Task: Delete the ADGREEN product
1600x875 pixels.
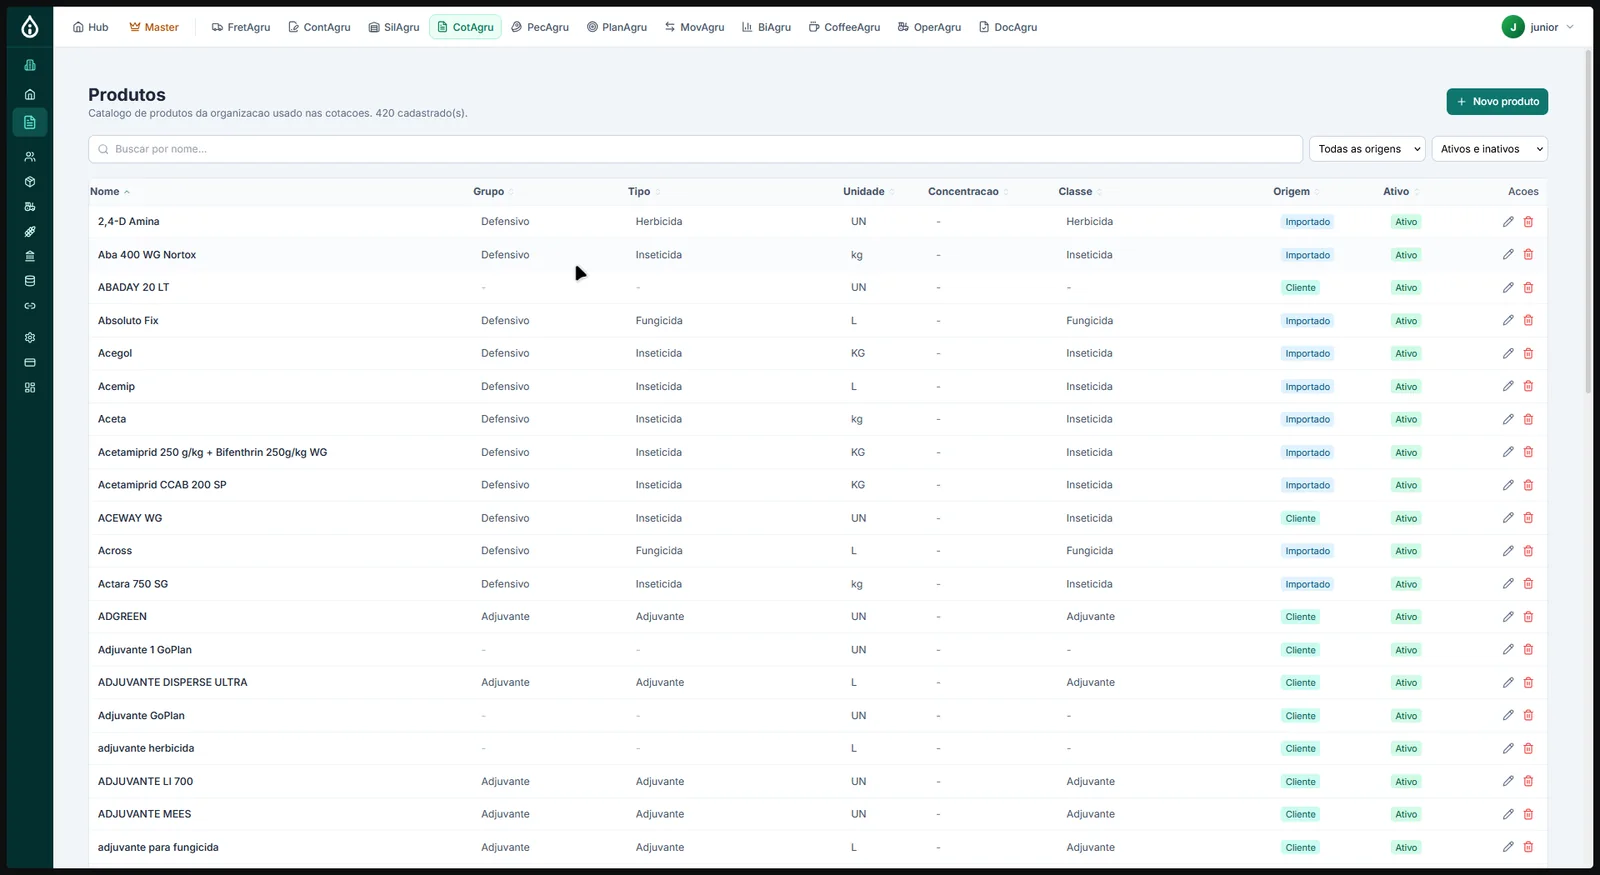Action: tap(1528, 617)
